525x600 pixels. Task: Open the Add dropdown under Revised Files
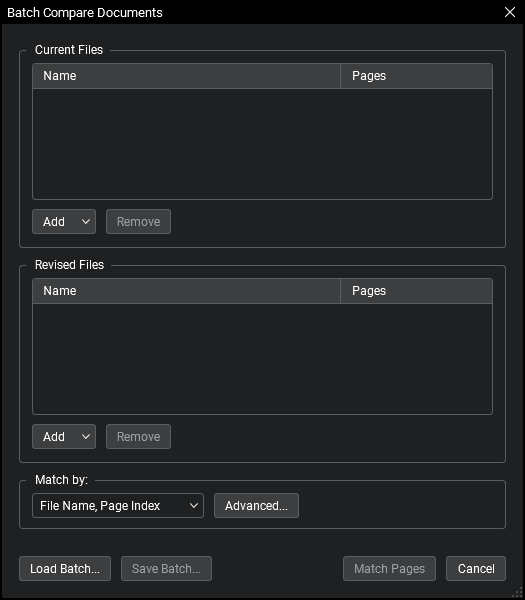point(64,436)
